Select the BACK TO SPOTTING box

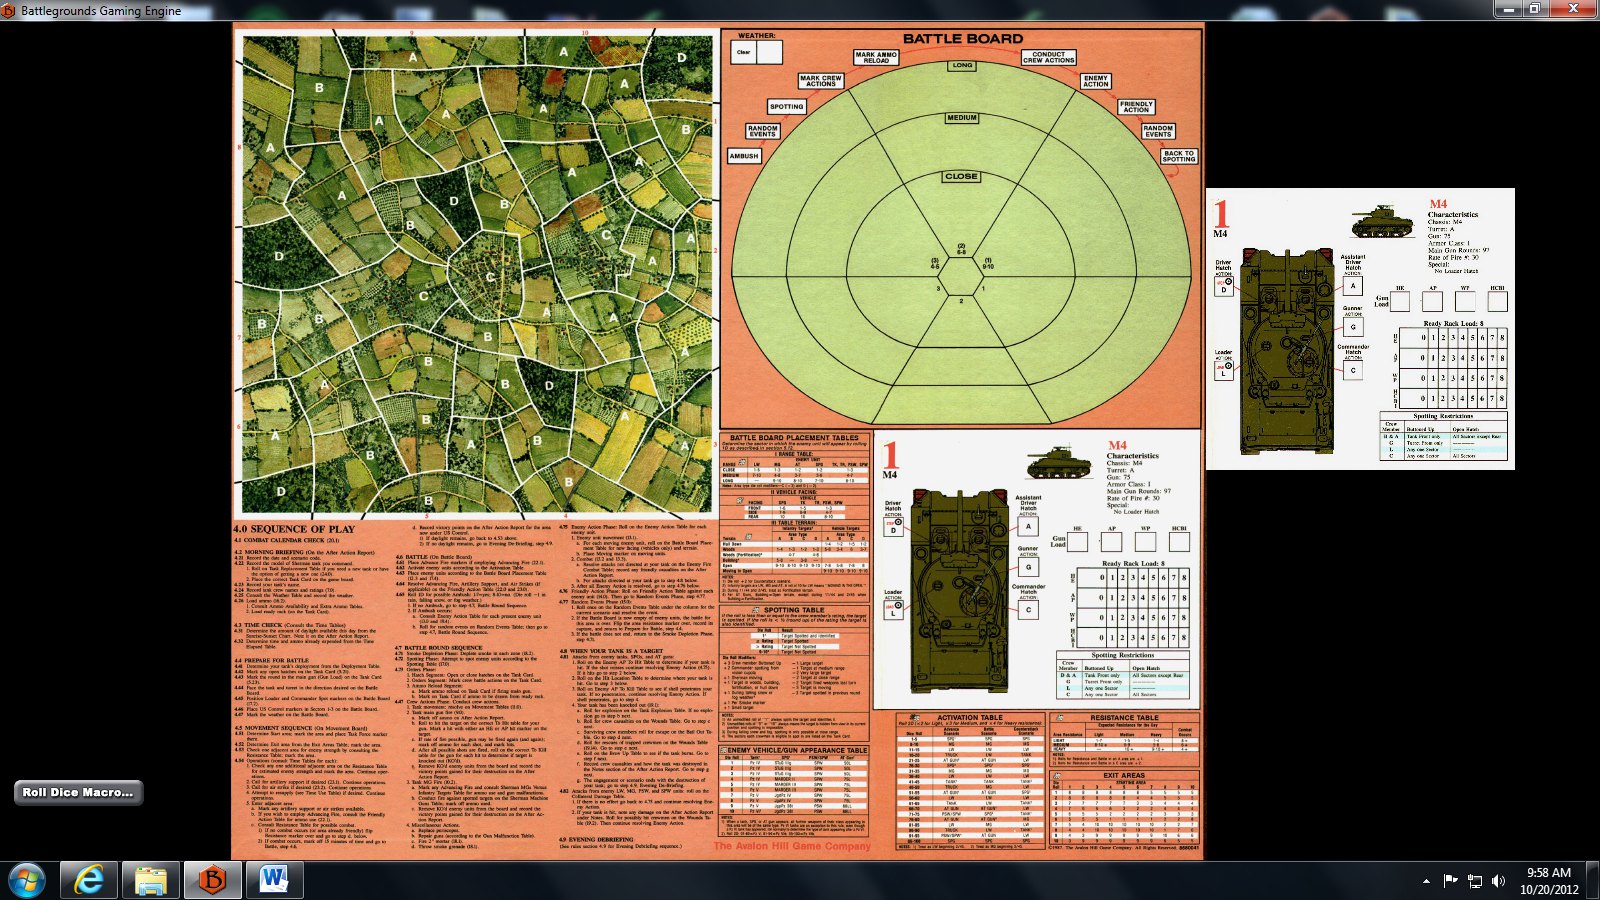(1179, 156)
